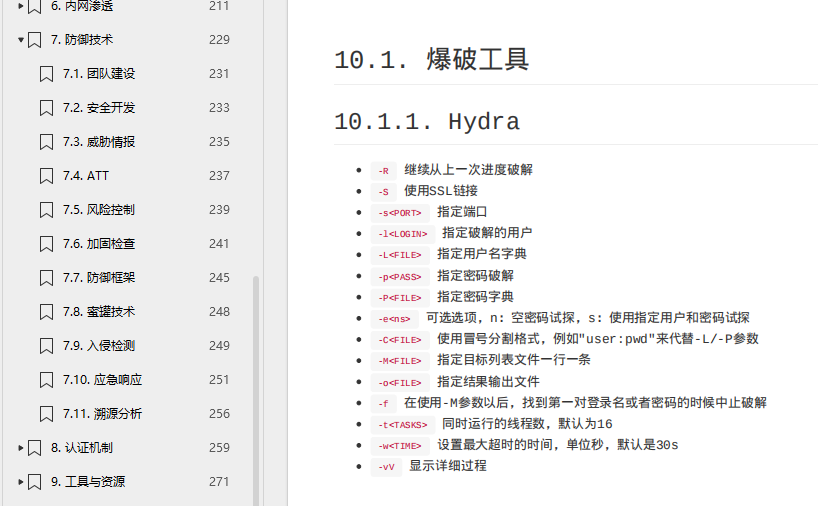This screenshot has width=818, height=506.
Task: Click the -e<ns> code tag
Action: pos(394,319)
